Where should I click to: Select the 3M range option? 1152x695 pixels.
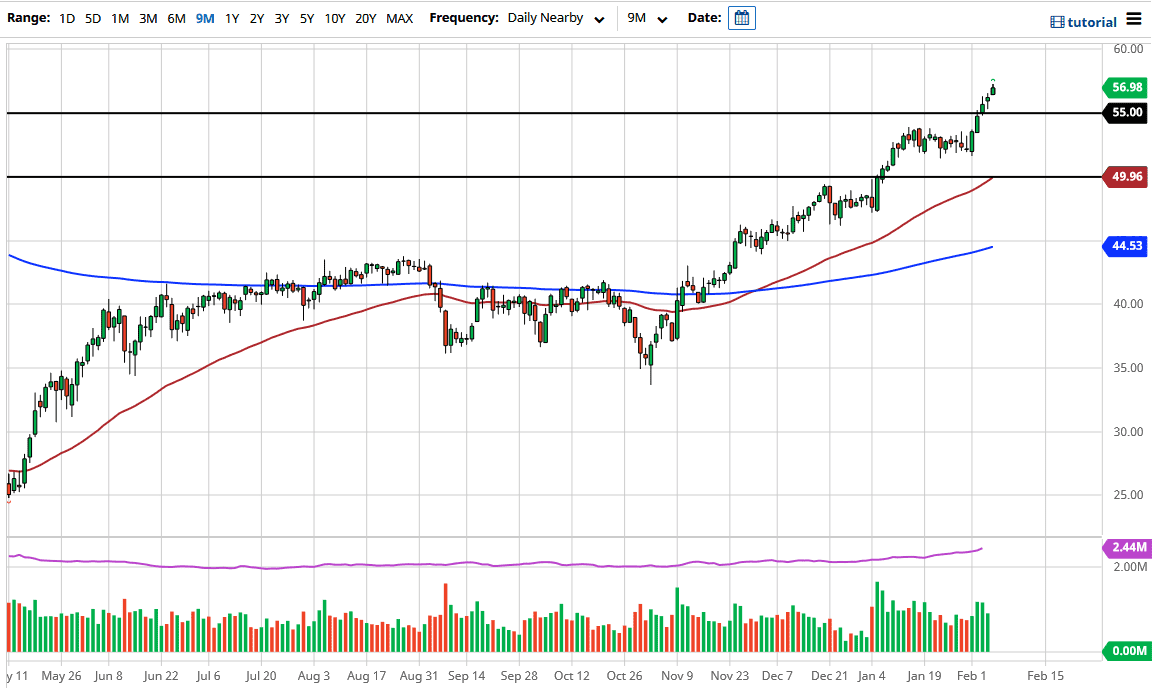pyautogui.click(x=149, y=18)
